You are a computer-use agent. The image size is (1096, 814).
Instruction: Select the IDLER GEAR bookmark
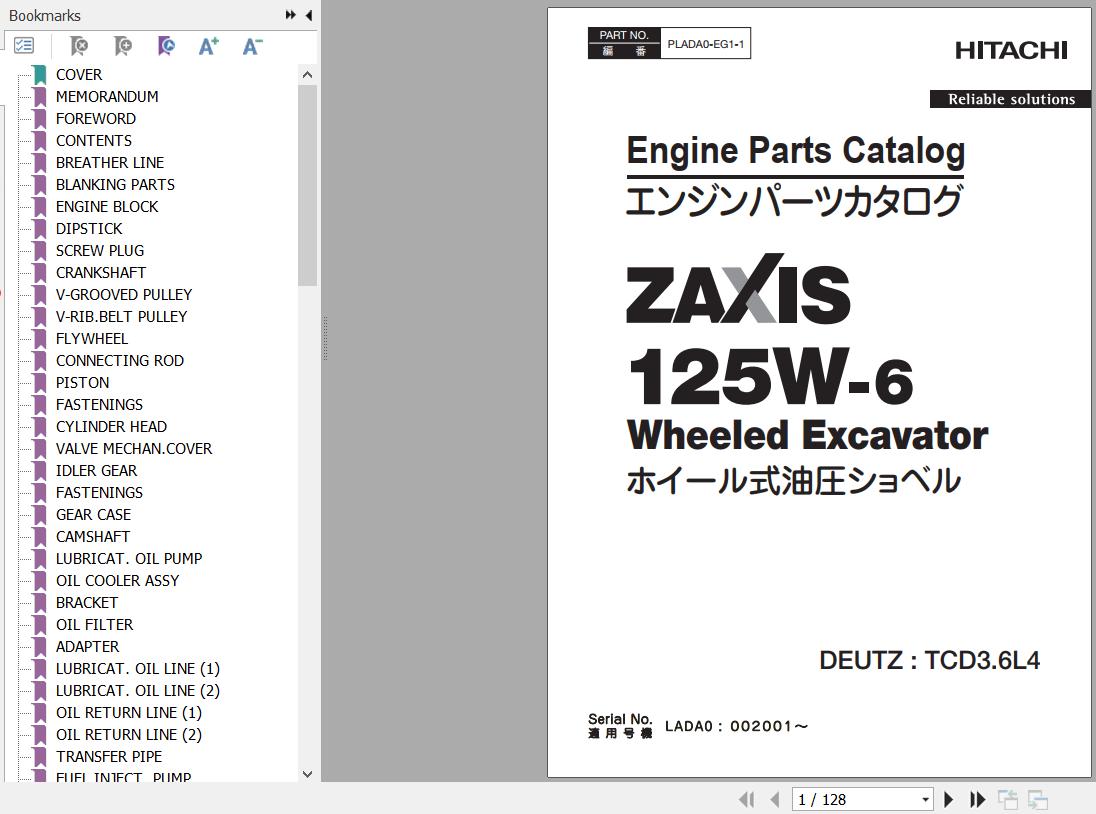pyautogui.click(x=96, y=471)
